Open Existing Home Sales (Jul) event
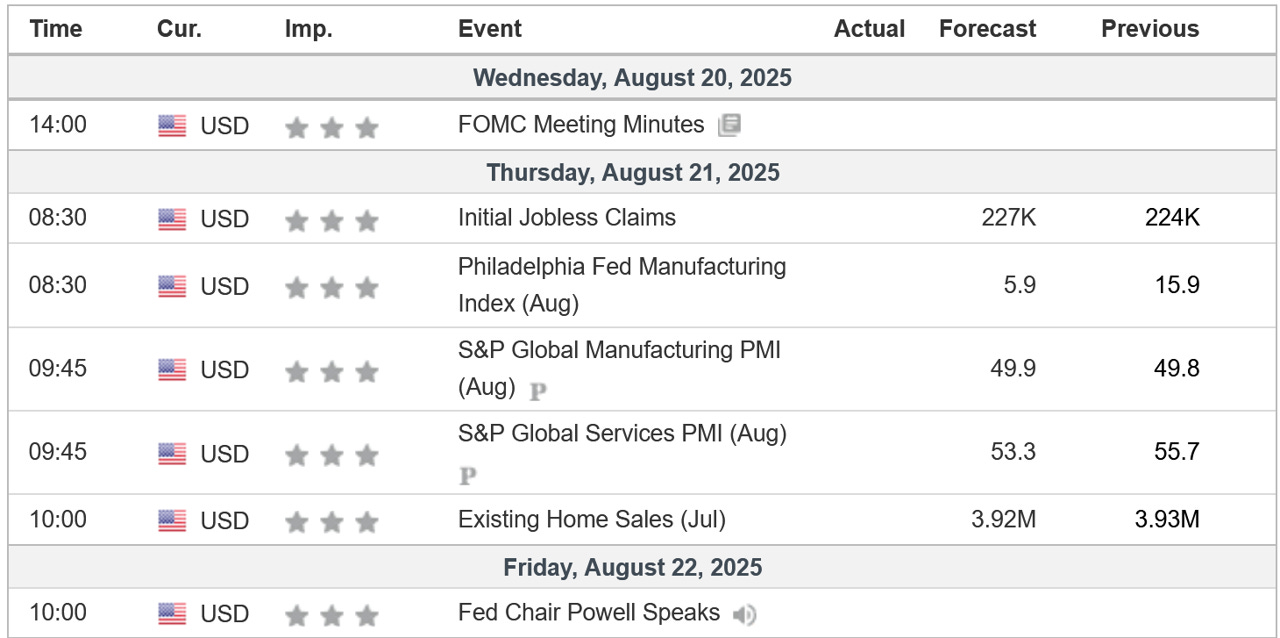Image resolution: width=1280 pixels, height=638 pixels. [x=591, y=520]
